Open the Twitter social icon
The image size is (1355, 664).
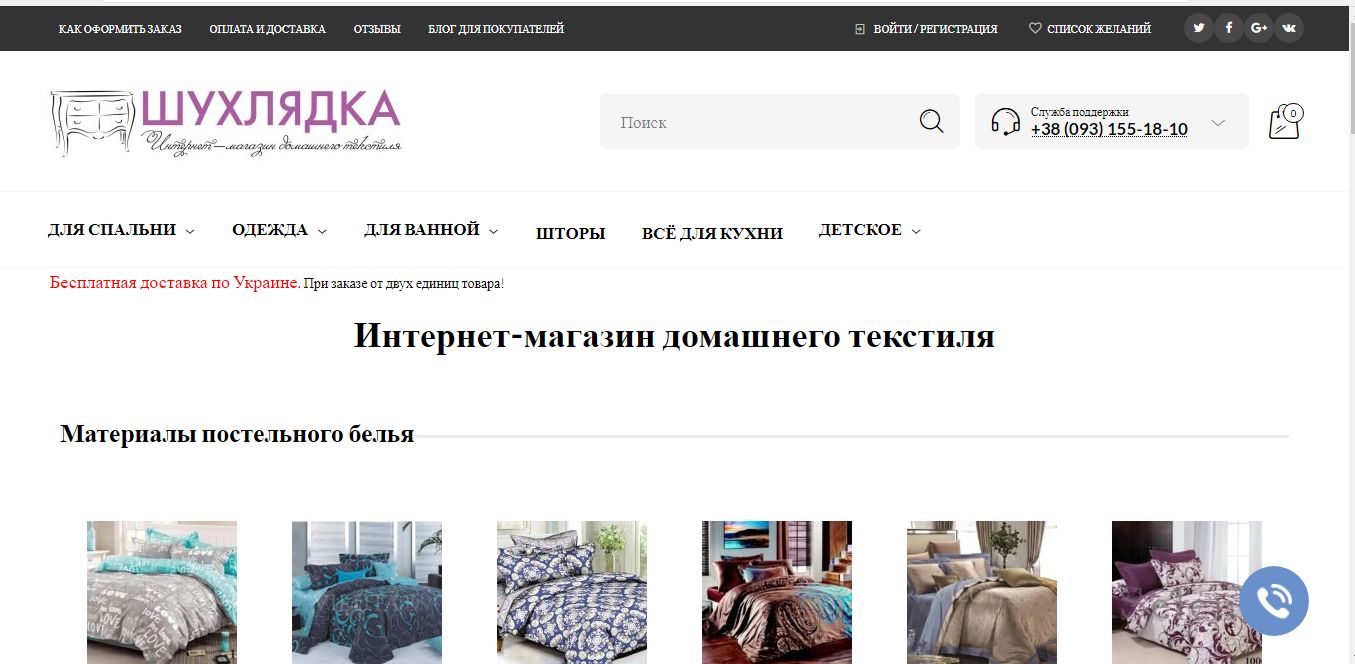(x=1198, y=28)
